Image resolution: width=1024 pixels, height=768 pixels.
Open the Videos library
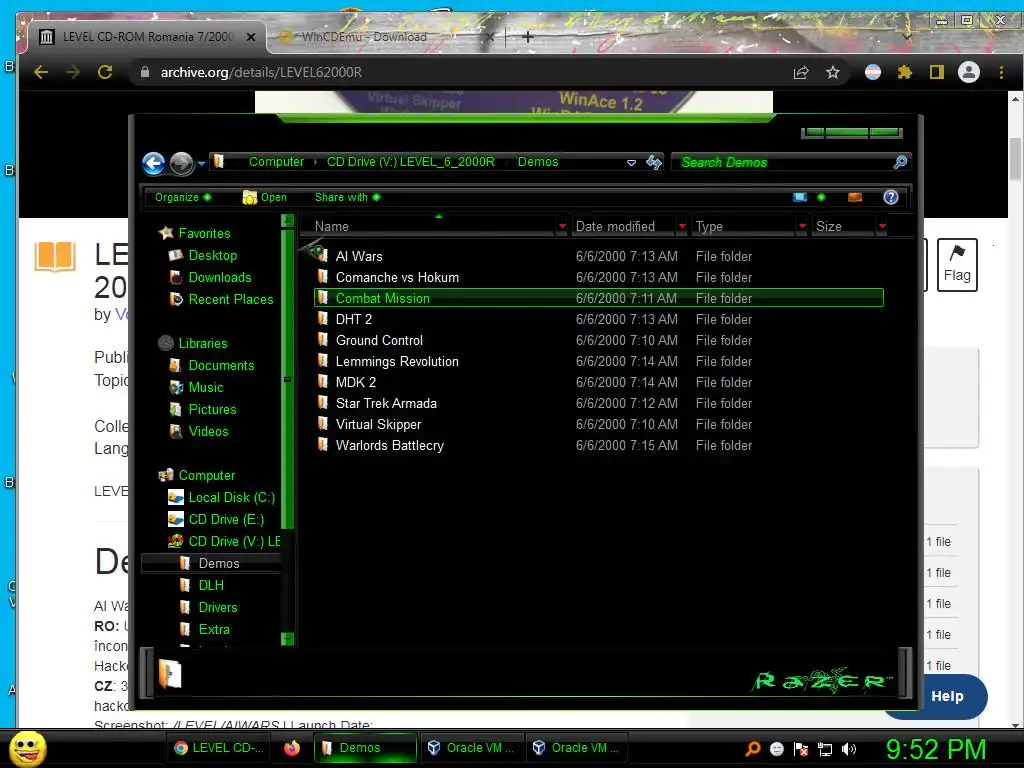[x=208, y=431]
